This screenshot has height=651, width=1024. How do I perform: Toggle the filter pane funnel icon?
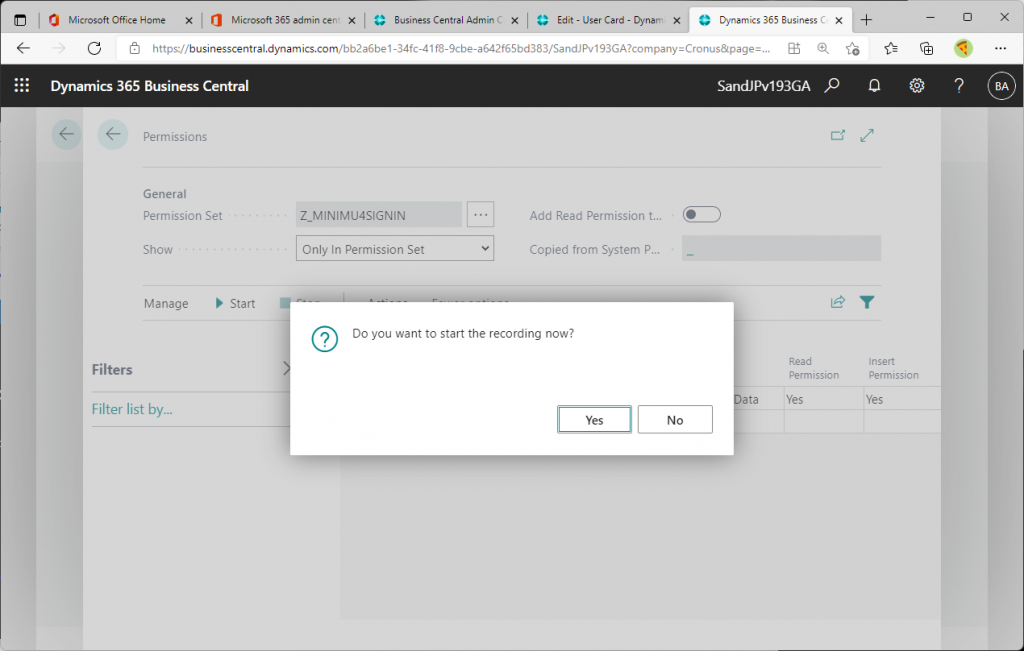(867, 302)
